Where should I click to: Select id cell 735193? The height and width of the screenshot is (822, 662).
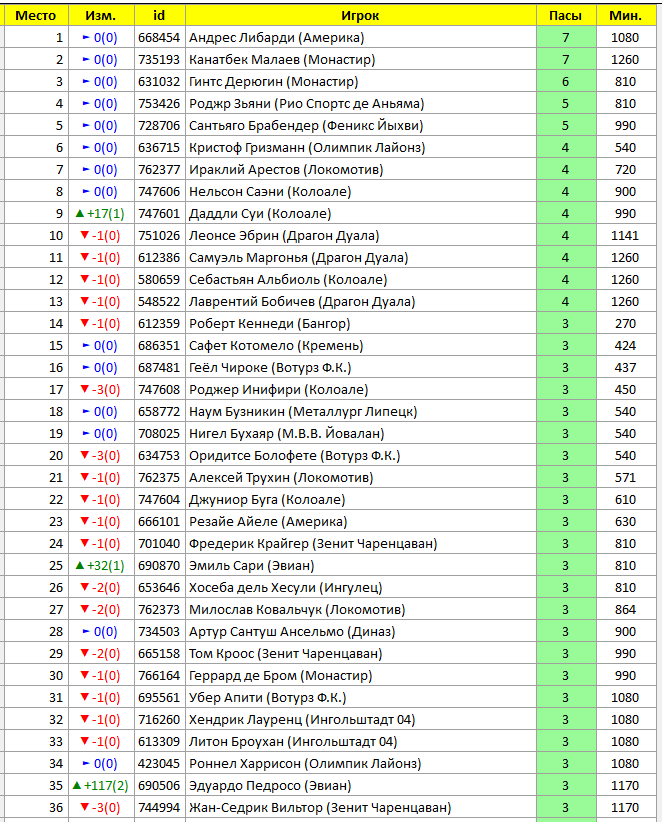click(160, 60)
